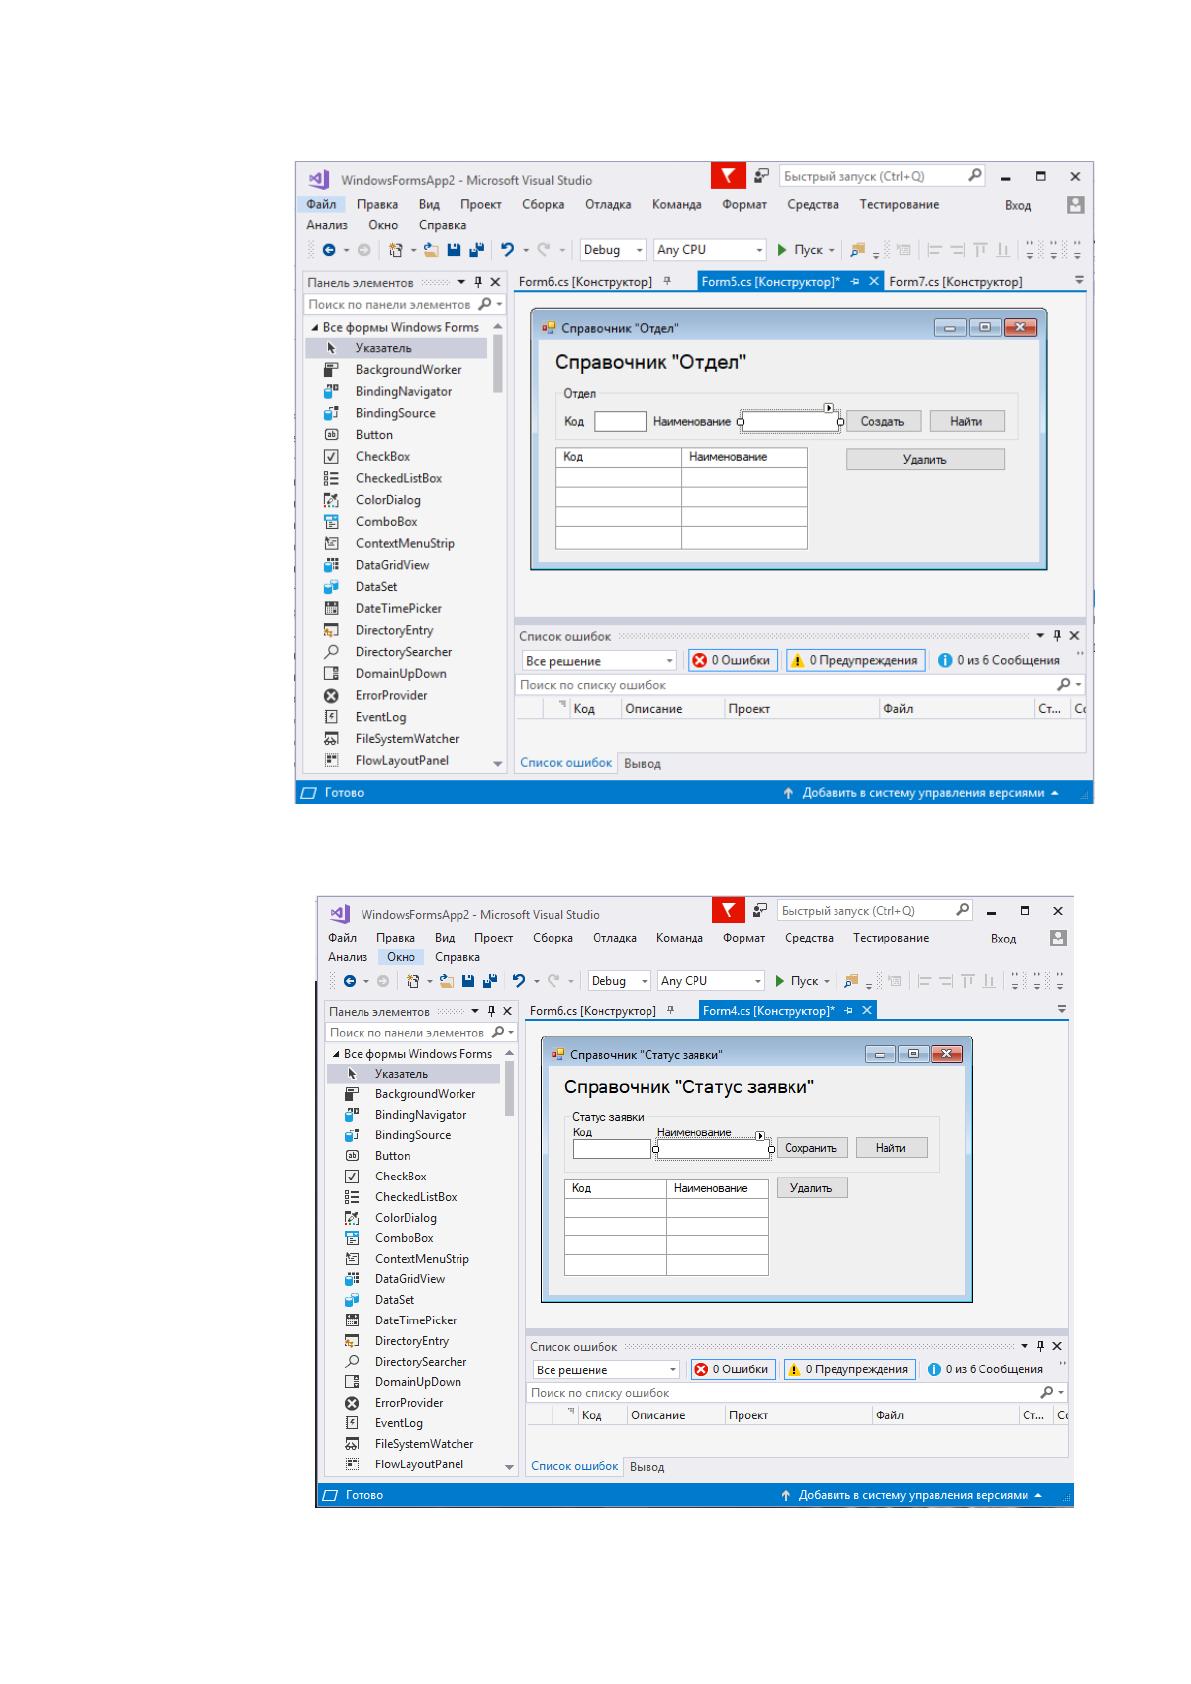Viewport: 1191px width, 1684px height.
Task: Collapse the Все формы Windows Forms group in the Form5 window
Action: click(x=315, y=327)
